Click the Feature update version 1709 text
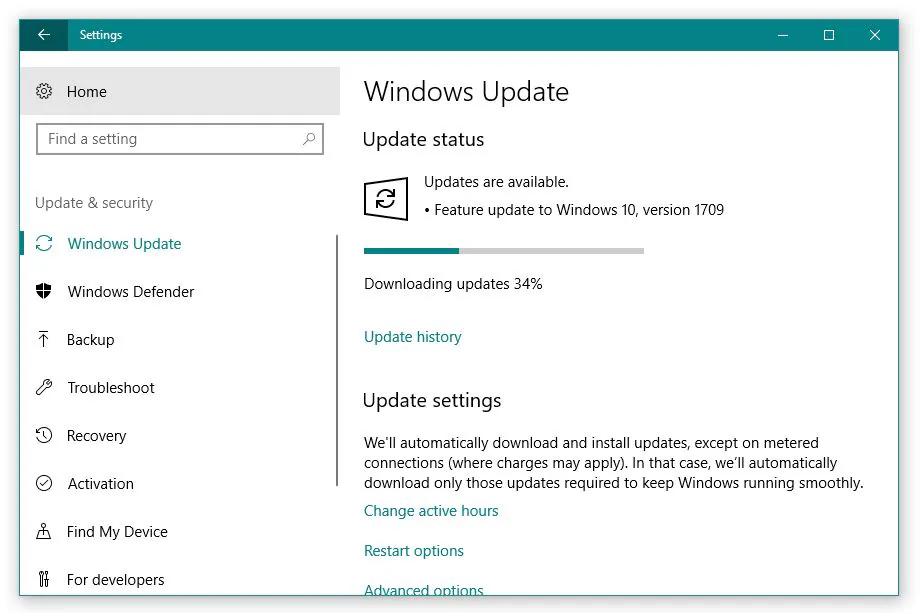The height and width of the screenshot is (613, 921). pyautogui.click(x=579, y=210)
